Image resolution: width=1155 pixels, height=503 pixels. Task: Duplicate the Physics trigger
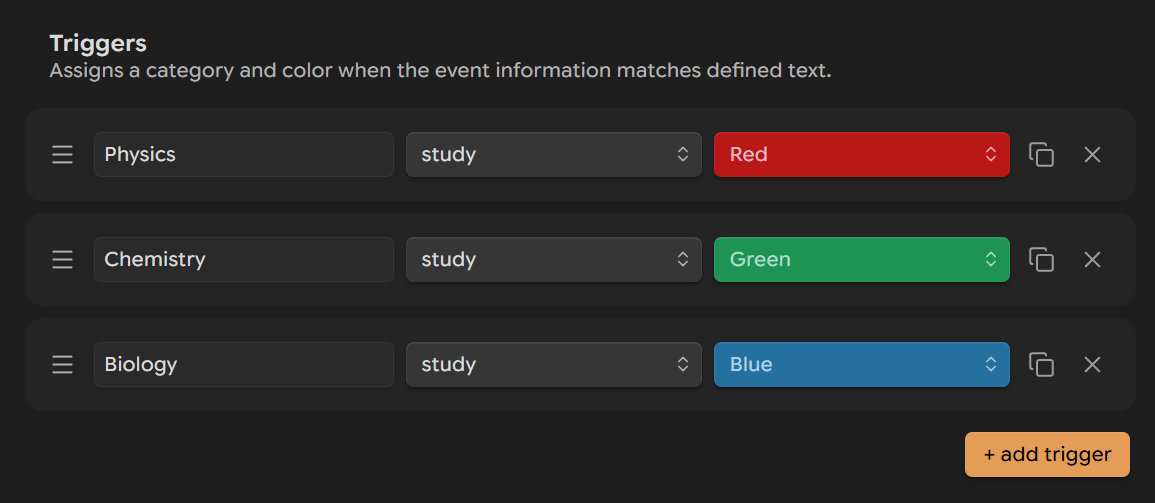[1041, 155]
